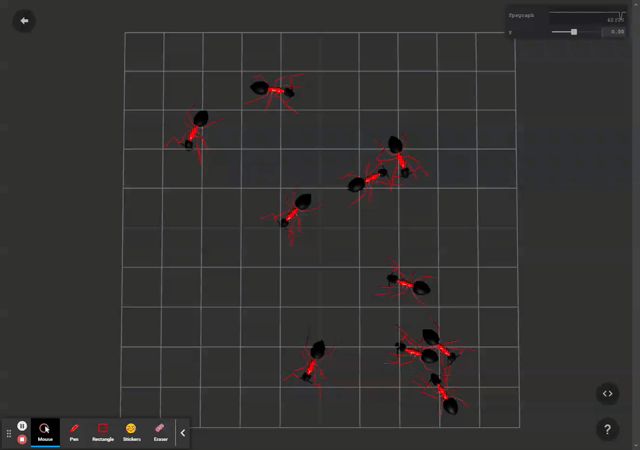Click the y slider handle
640x450 pixels.
click(x=573, y=32)
